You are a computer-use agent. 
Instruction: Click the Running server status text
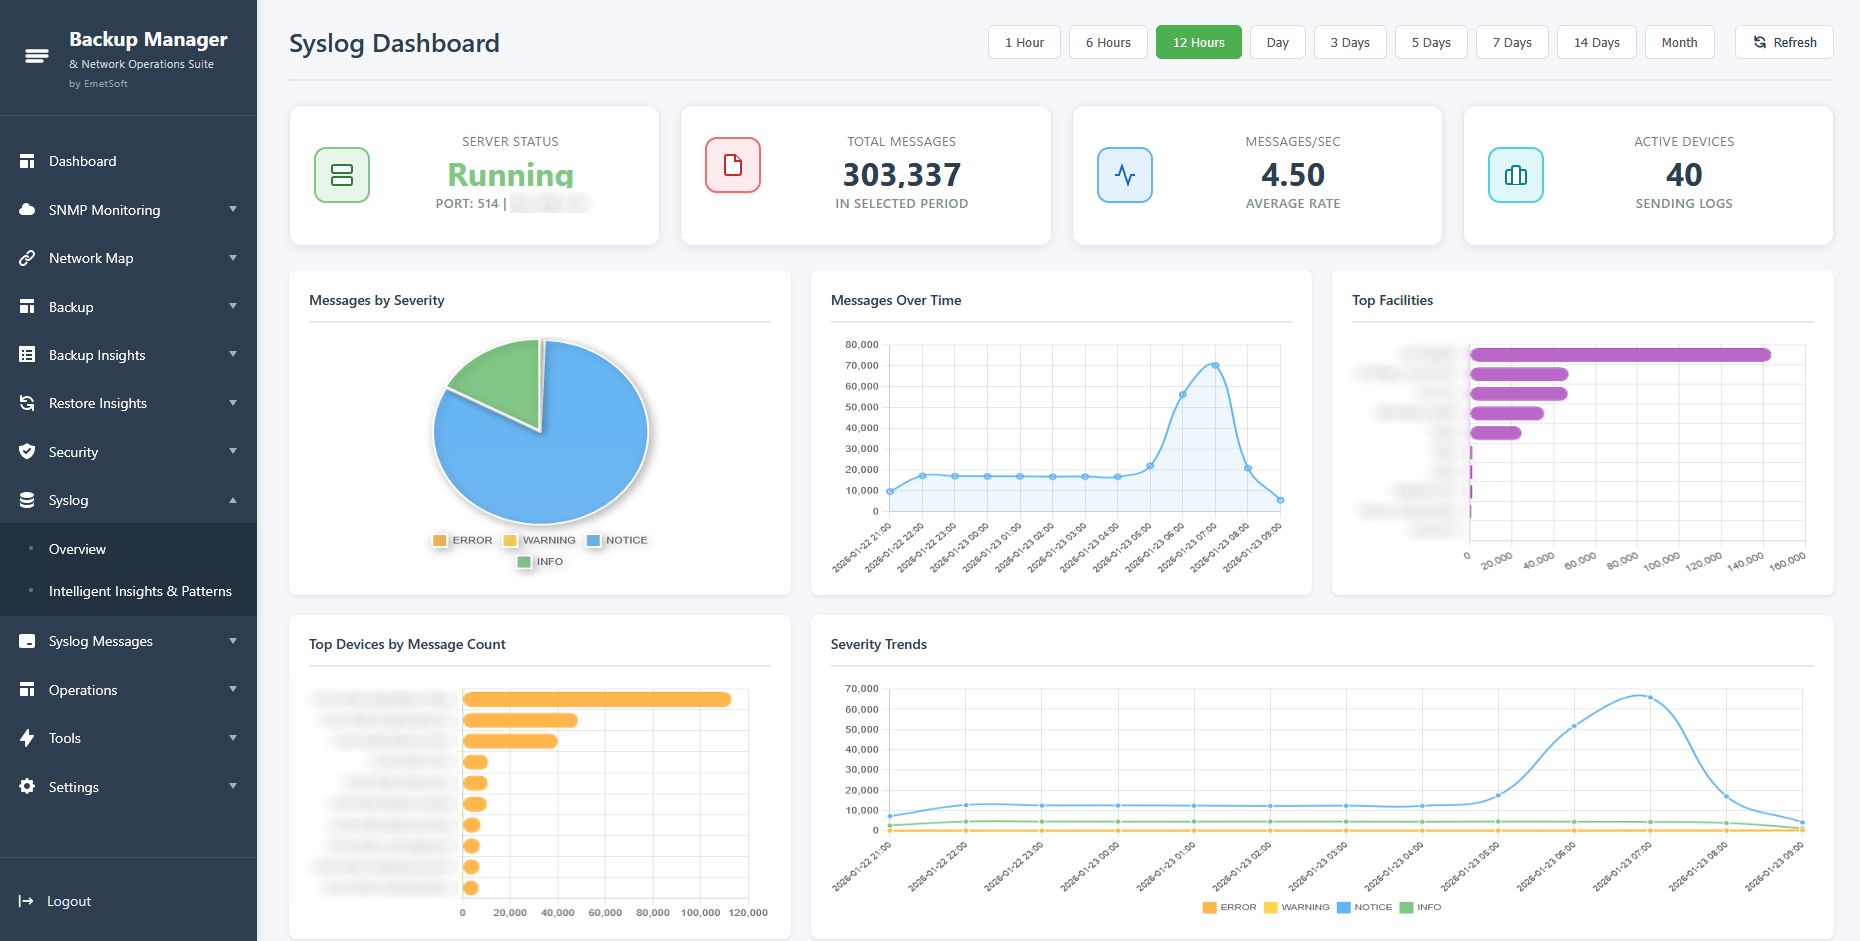tap(511, 175)
